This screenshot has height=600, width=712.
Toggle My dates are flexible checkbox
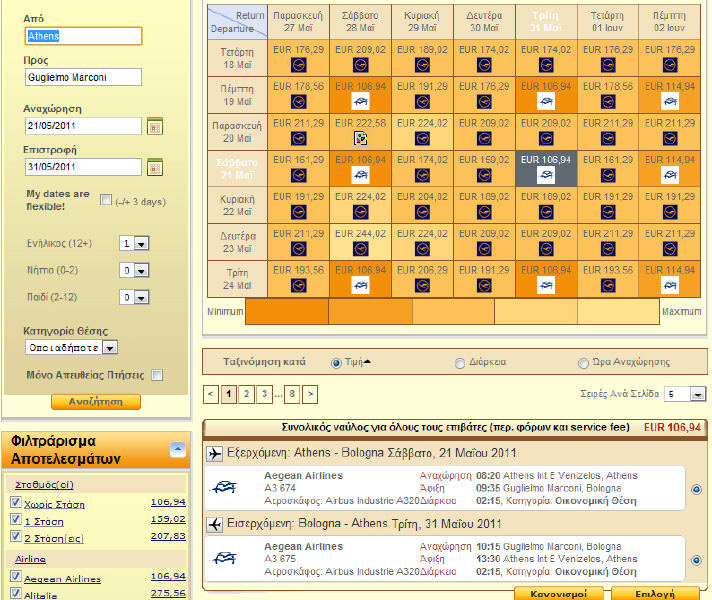pyautogui.click(x=106, y=200)
